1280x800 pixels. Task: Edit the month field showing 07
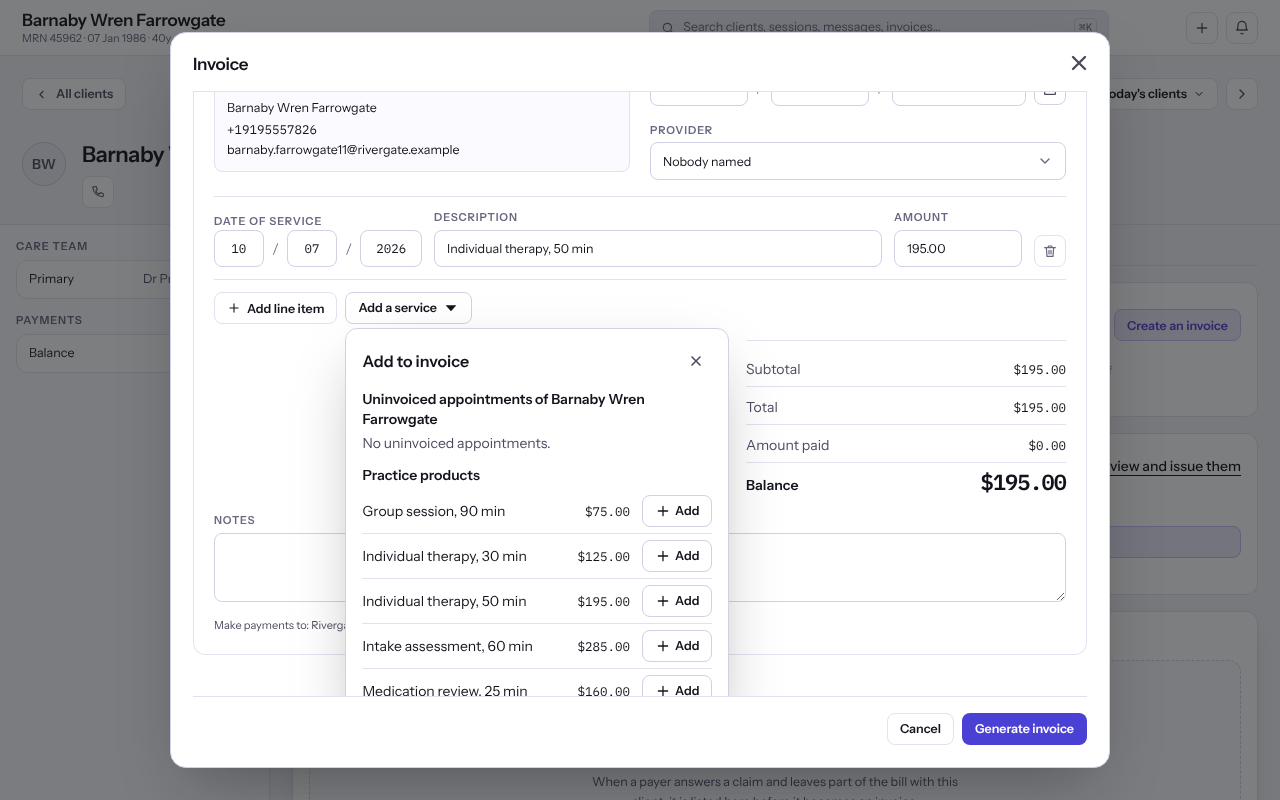[x=312, y=249]
